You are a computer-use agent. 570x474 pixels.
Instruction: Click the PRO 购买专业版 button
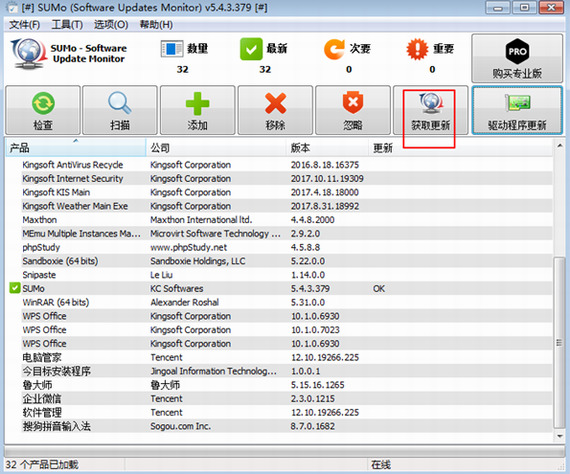coord(517,58)
